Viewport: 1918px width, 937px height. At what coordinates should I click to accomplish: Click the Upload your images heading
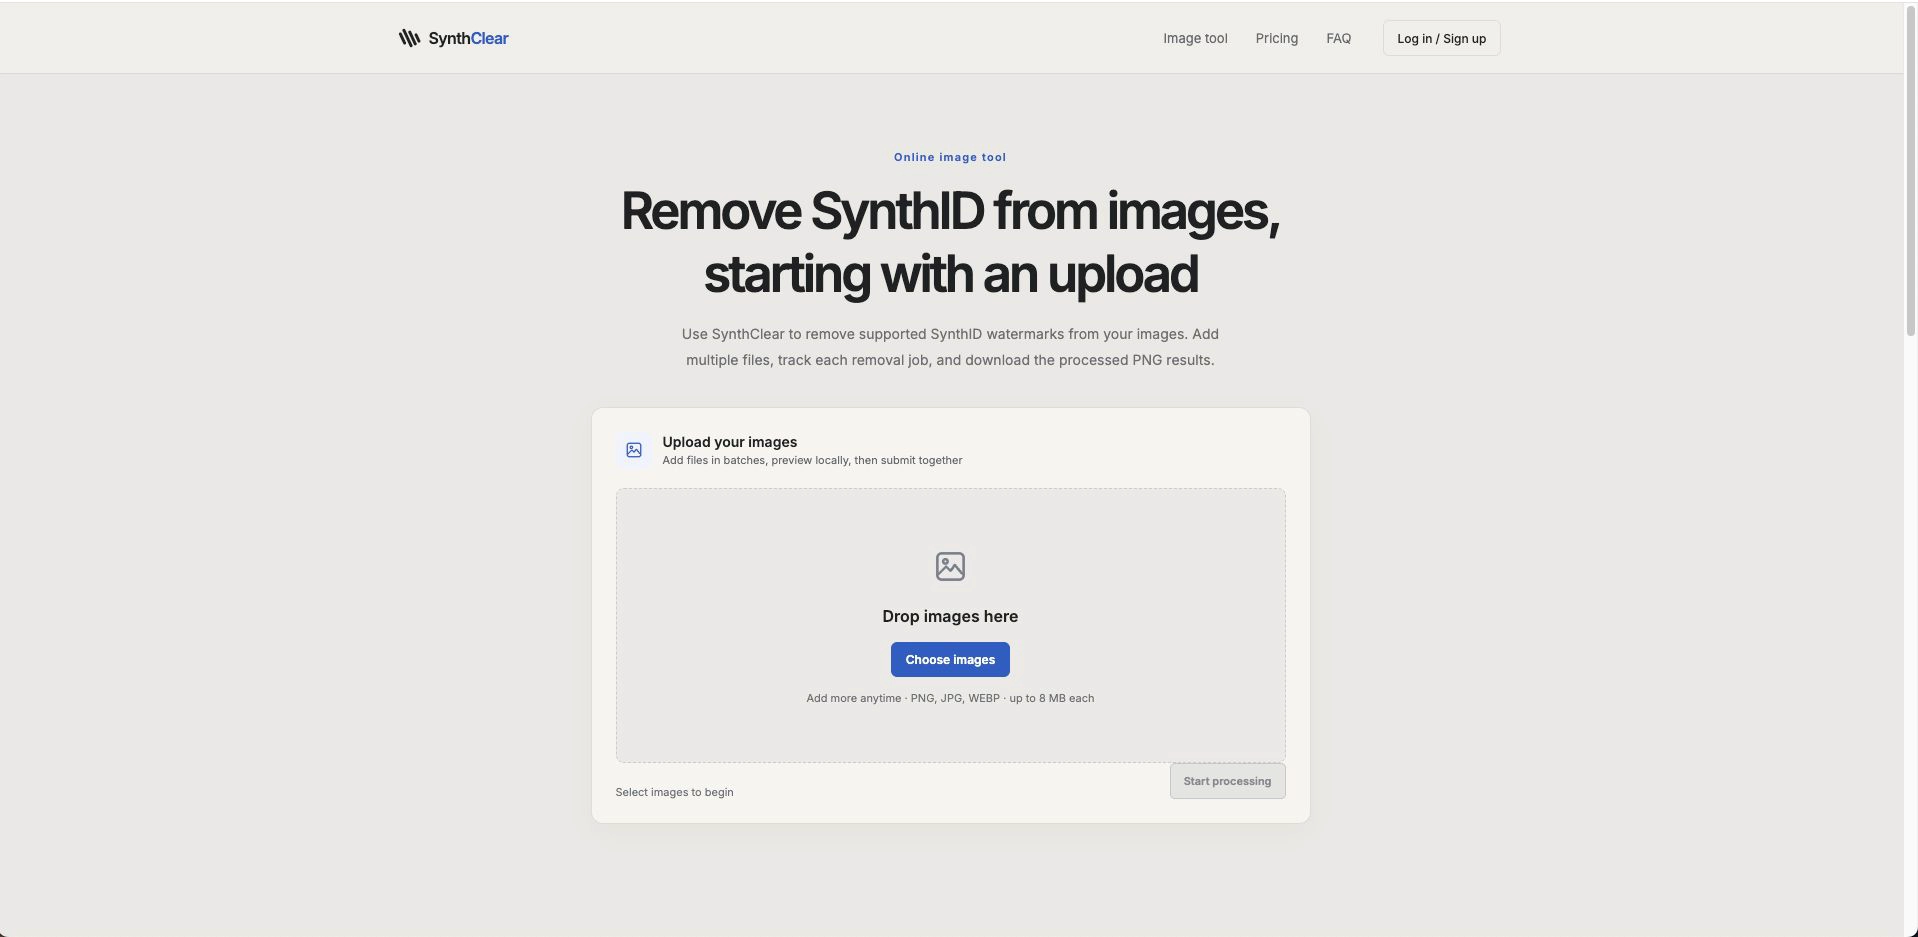729,441
